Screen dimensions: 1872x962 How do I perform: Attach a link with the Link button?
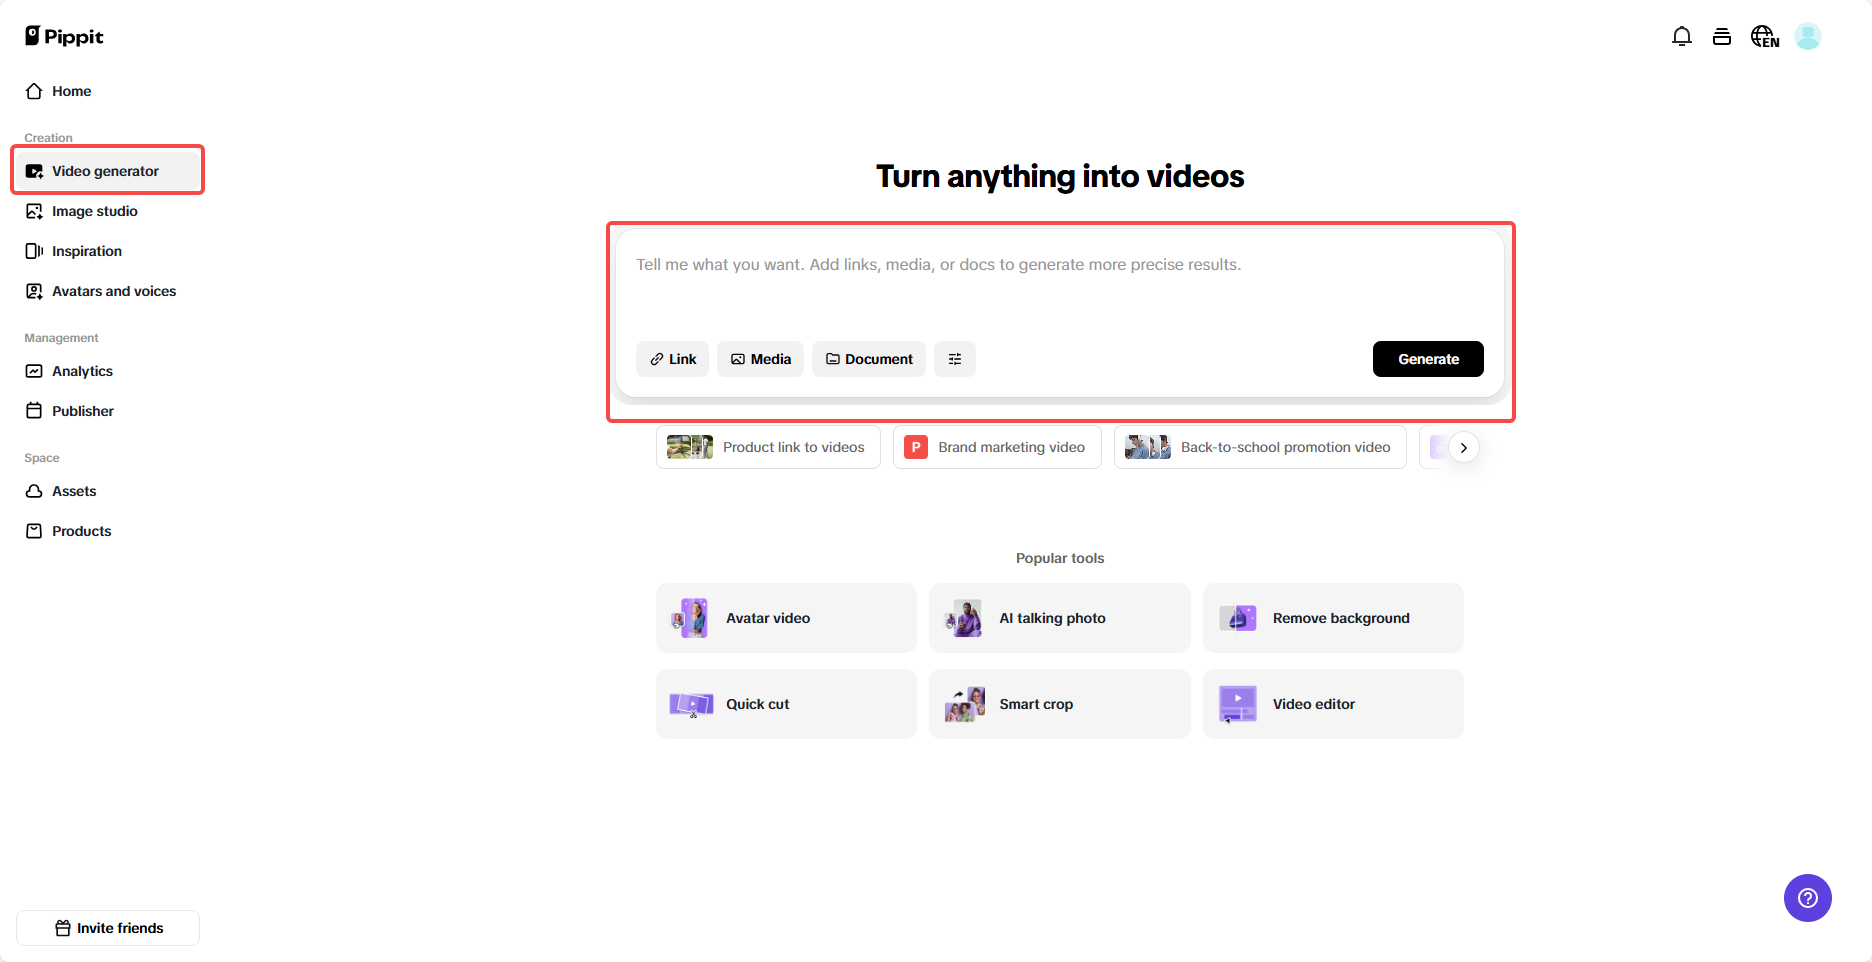point(672,359)
